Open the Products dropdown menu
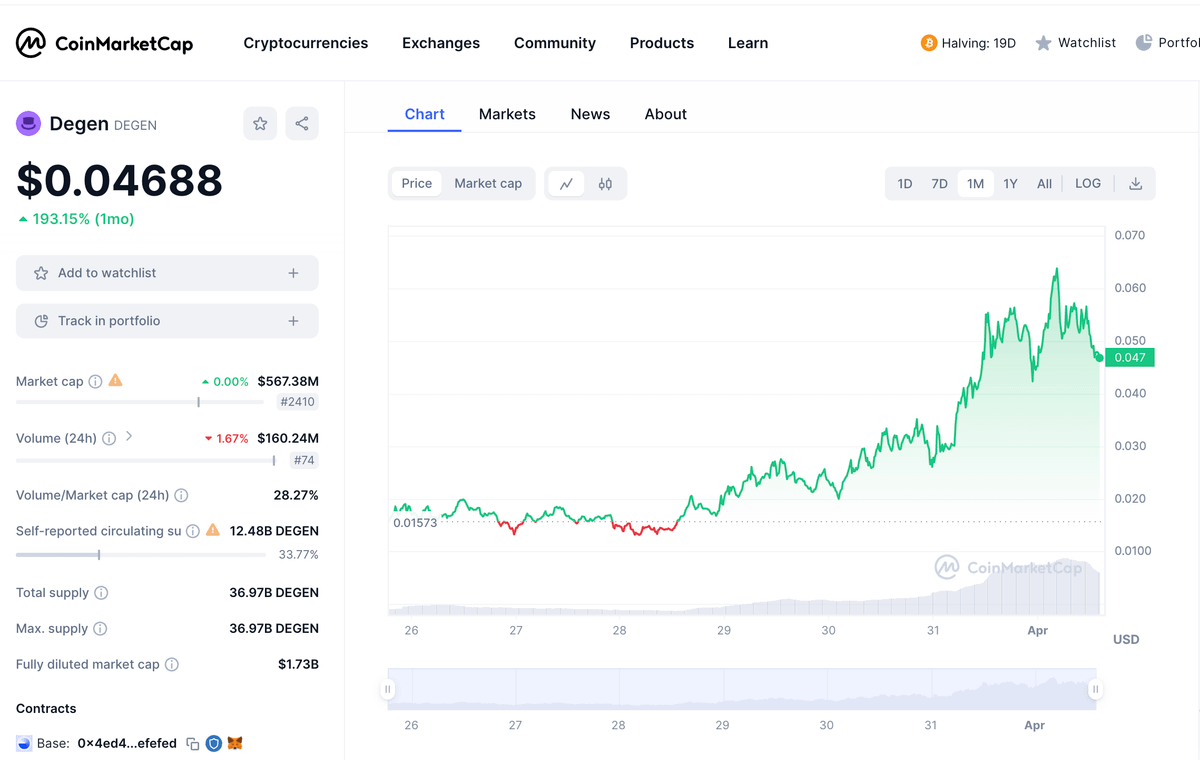The width and height of the screenshot is (1200, 760). click(661, 43)
